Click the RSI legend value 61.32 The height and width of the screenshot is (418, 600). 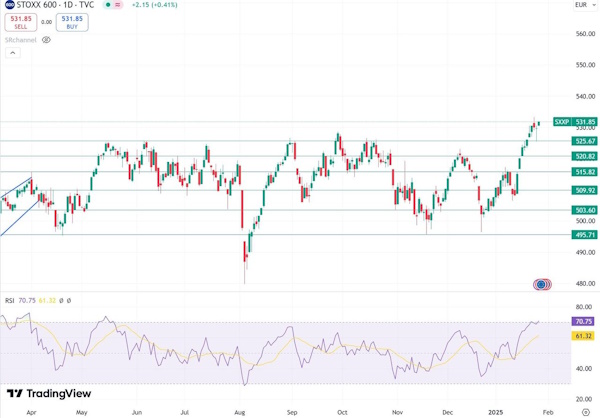pyautogui.click(x=47, y=301)
